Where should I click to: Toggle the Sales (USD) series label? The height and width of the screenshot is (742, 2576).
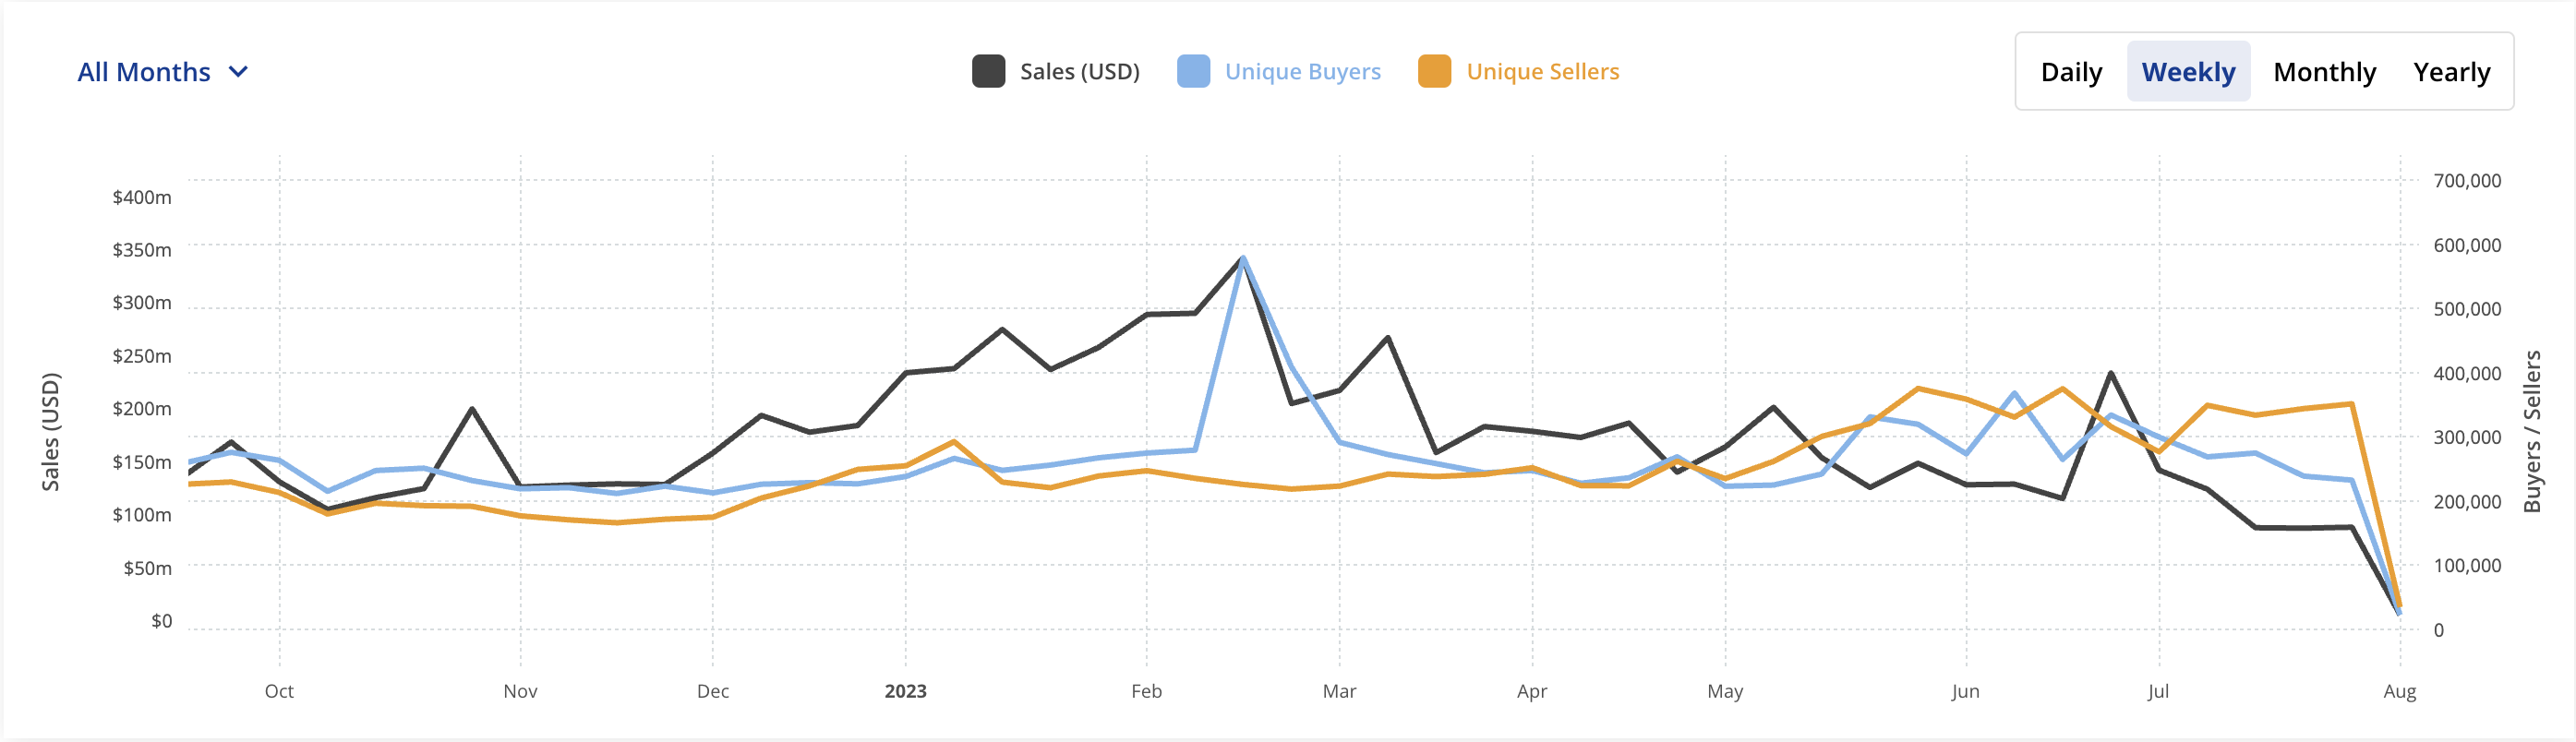click(1079, 72)
